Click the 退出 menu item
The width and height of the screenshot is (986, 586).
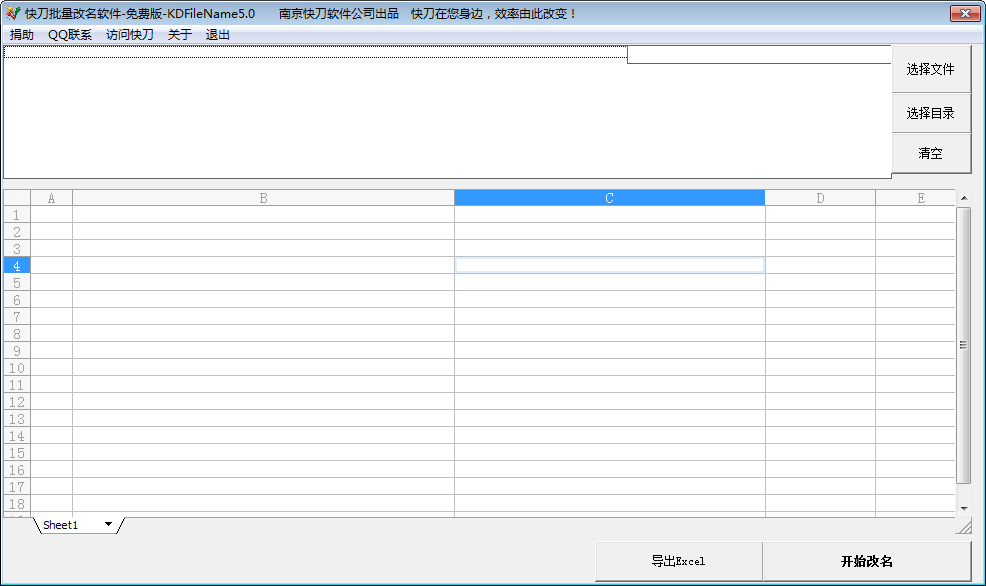(218, 35)
